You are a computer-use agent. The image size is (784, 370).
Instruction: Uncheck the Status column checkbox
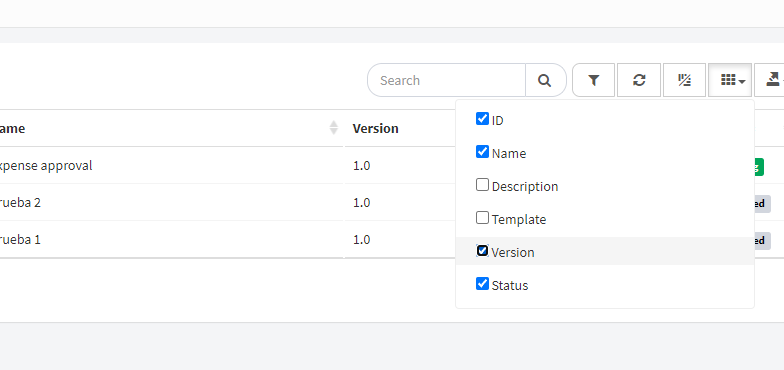482,284
